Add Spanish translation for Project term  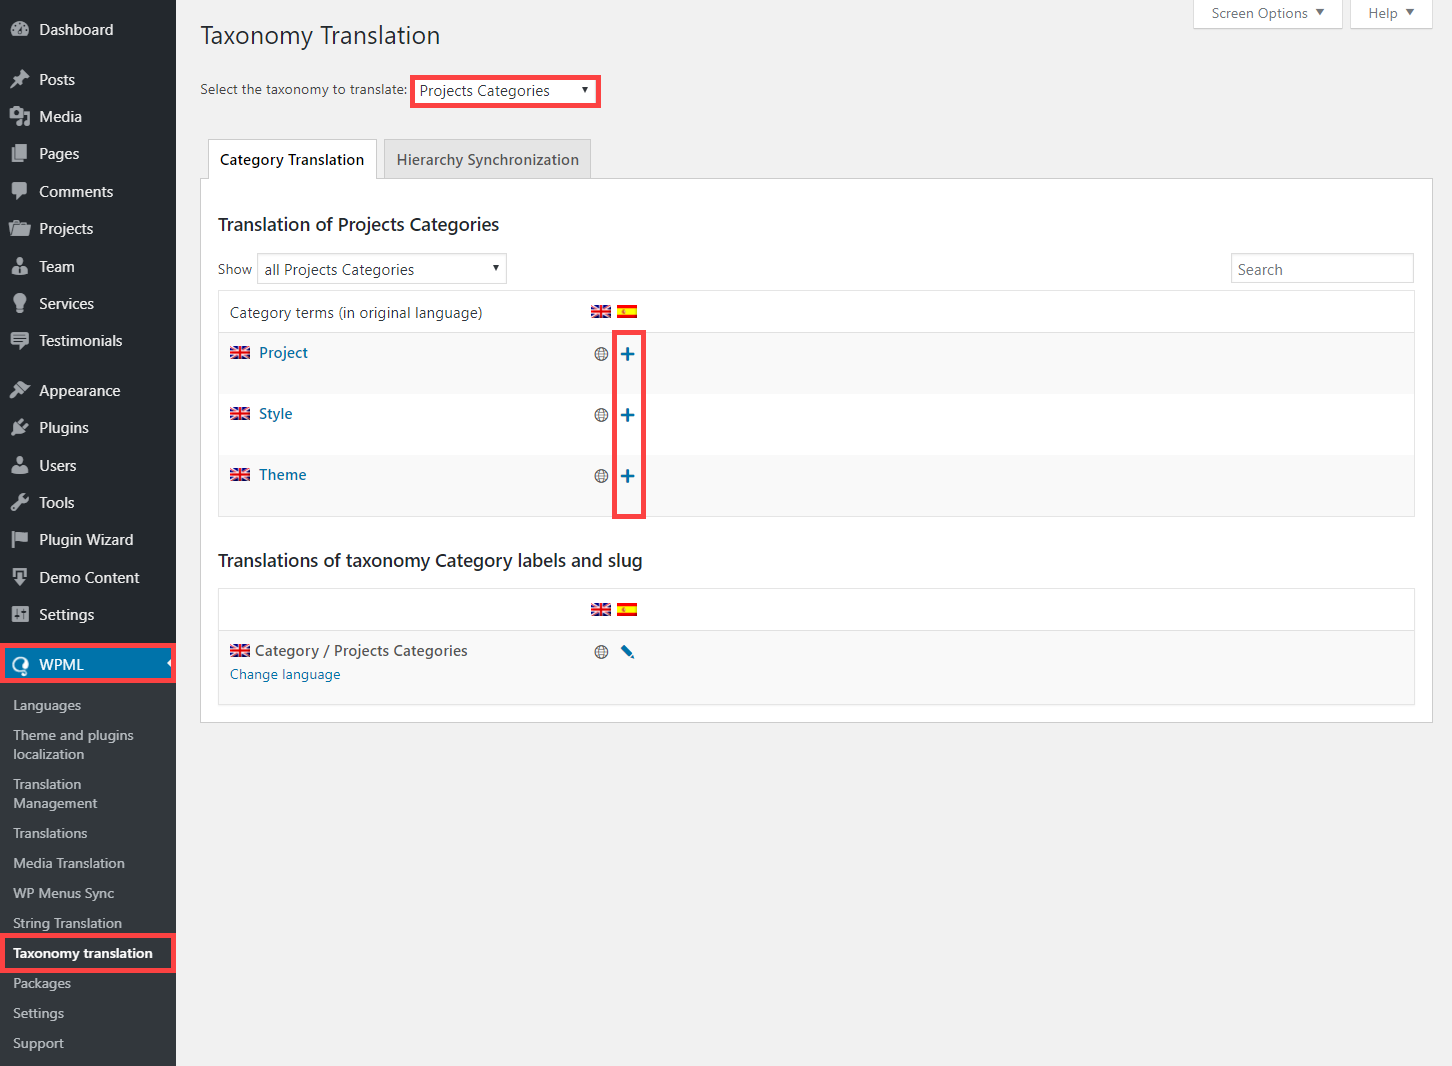pos(628,354)
